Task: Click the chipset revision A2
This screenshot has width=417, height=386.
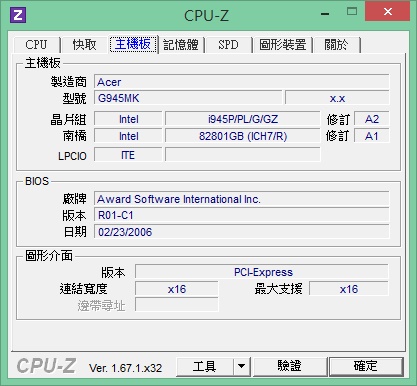Action: click(x=372, y=119)
